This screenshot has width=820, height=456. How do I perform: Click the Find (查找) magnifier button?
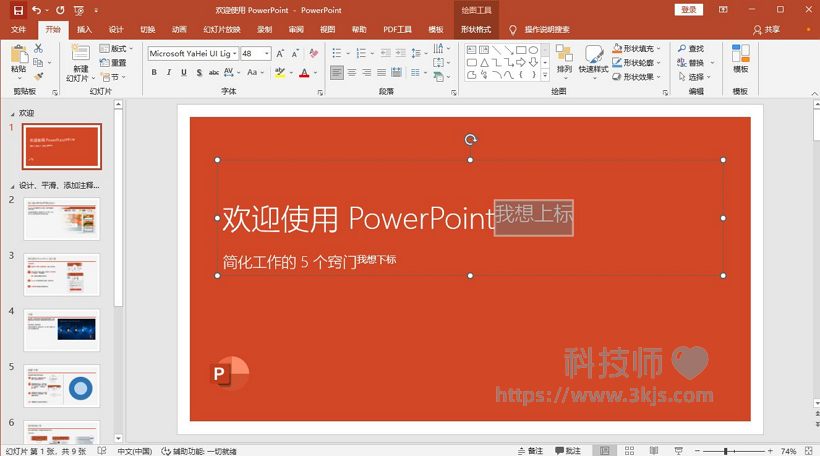(691, 49)
